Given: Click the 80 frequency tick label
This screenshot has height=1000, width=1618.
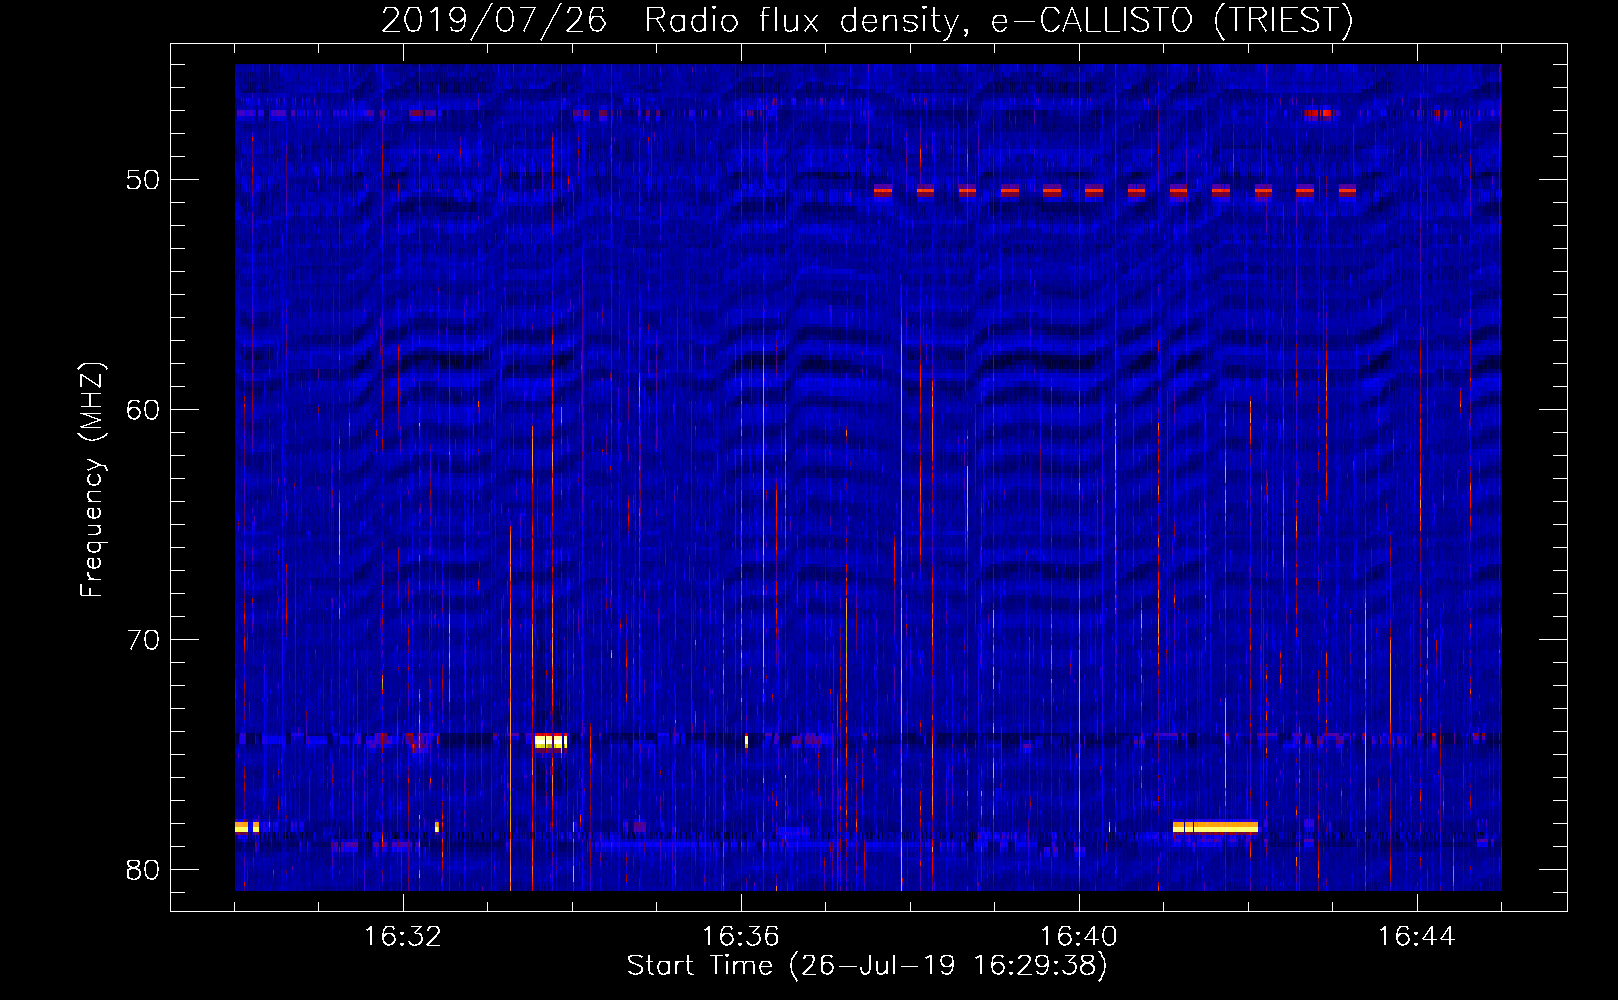Looking at the screenshot, I should click(x=143, y=870).
